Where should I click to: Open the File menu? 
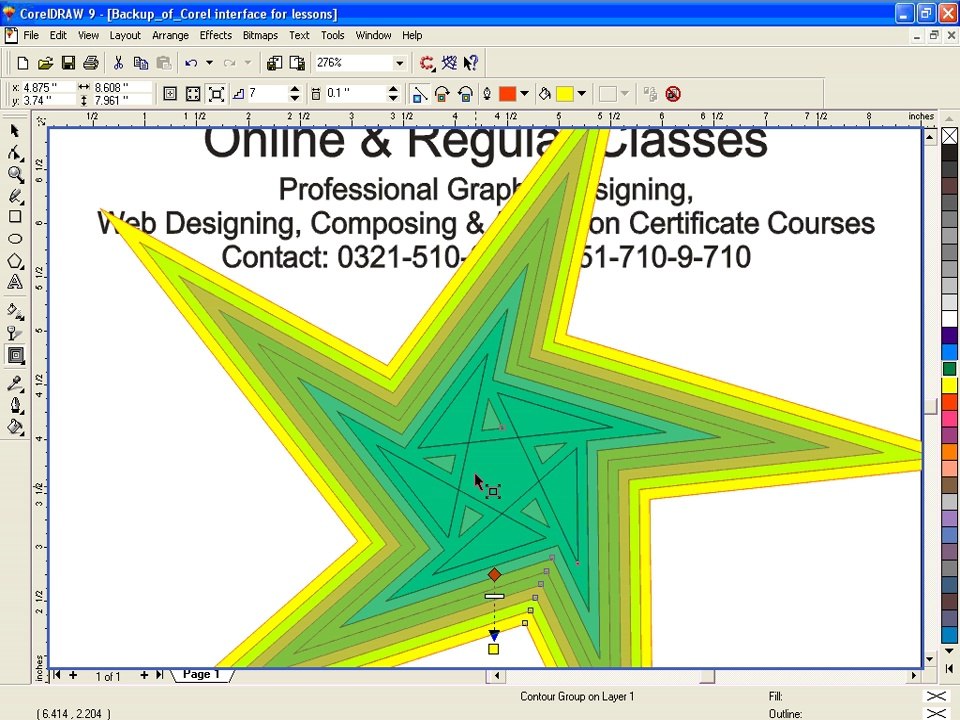click(31, 35)
